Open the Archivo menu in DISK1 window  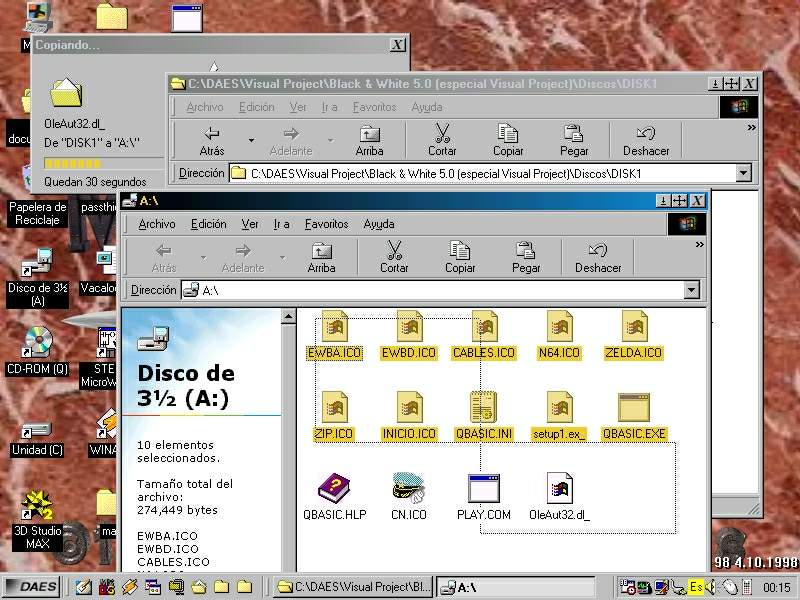(x=205, y=107)
